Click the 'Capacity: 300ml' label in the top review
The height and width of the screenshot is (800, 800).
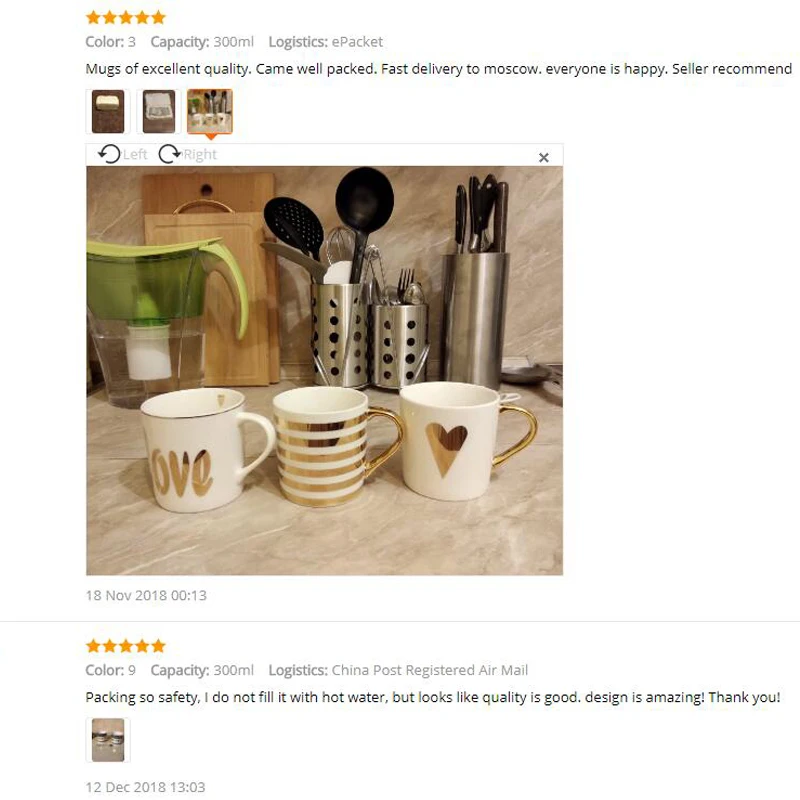coord(202,42)
